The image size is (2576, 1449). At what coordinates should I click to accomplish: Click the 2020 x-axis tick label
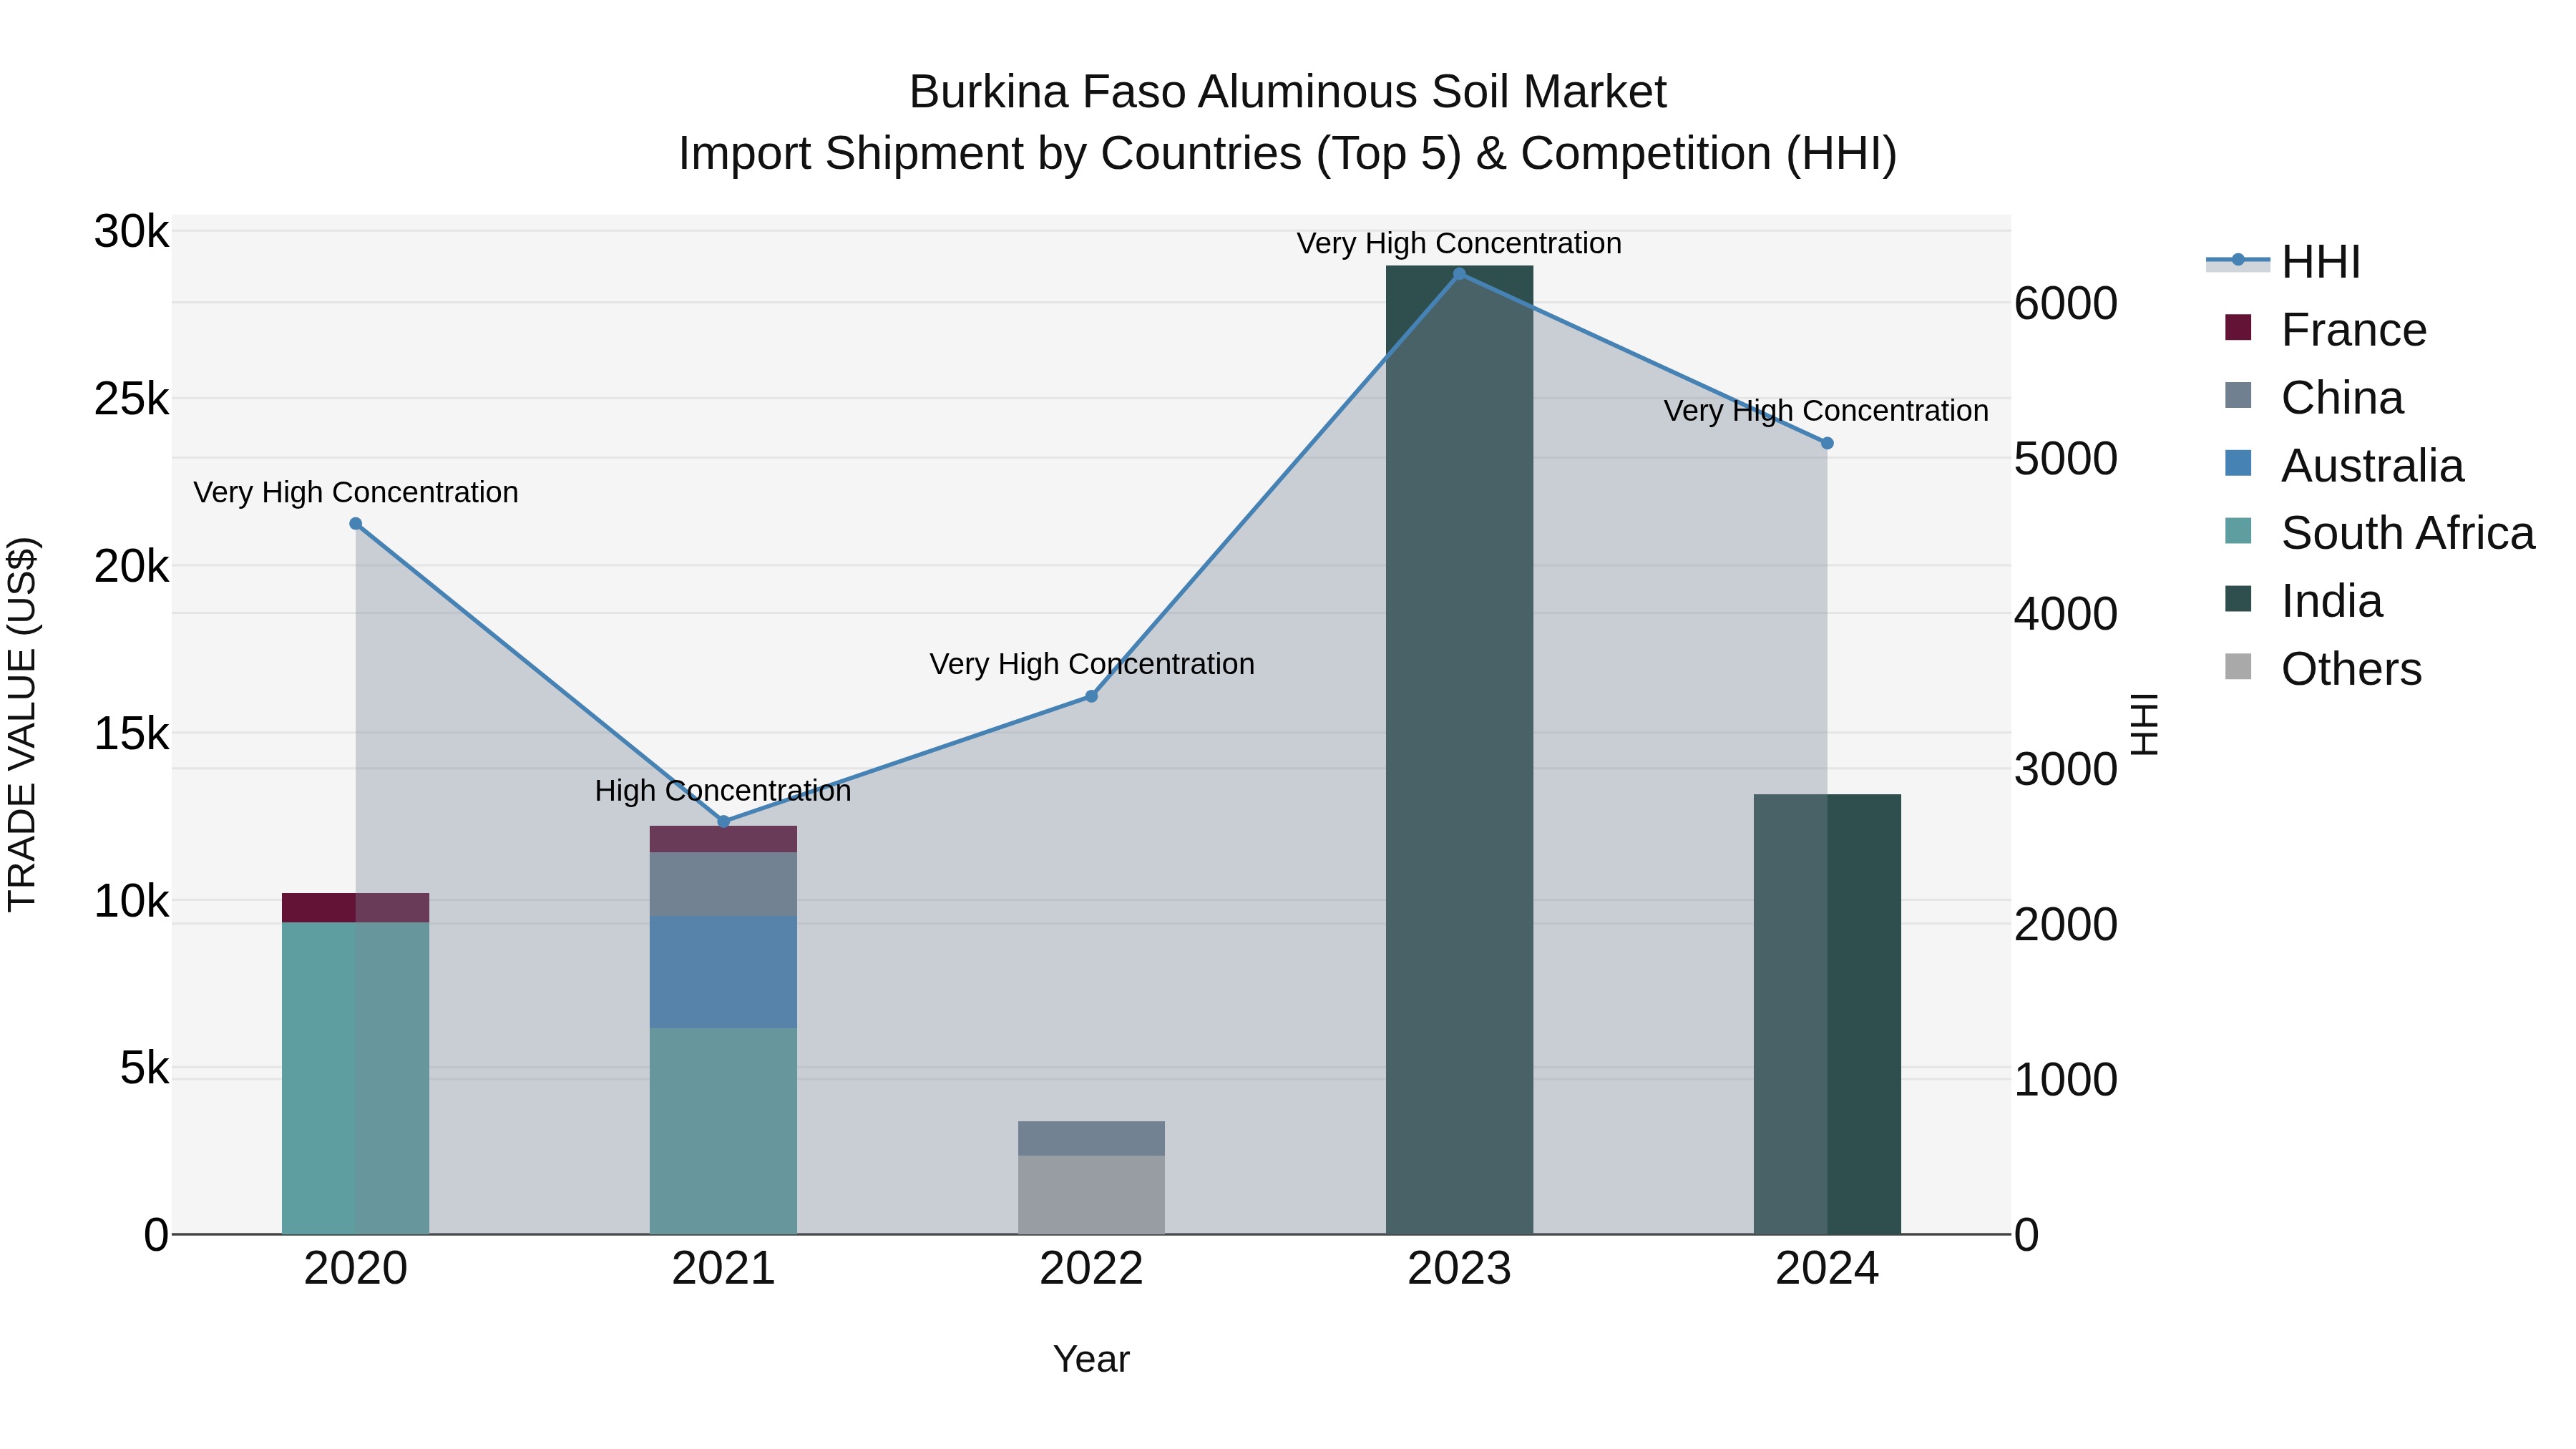coord(355,1269)
